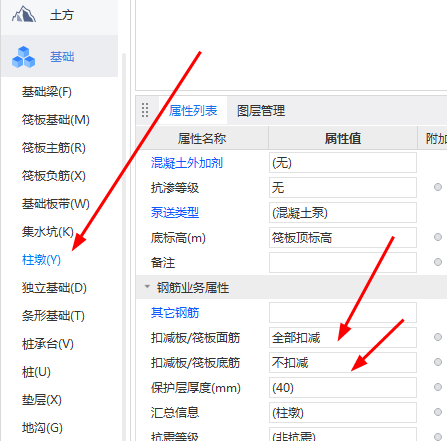Collapse the 钢筋业务属性 section
This screenshot has height=441, width=447.
click(147, 287)
